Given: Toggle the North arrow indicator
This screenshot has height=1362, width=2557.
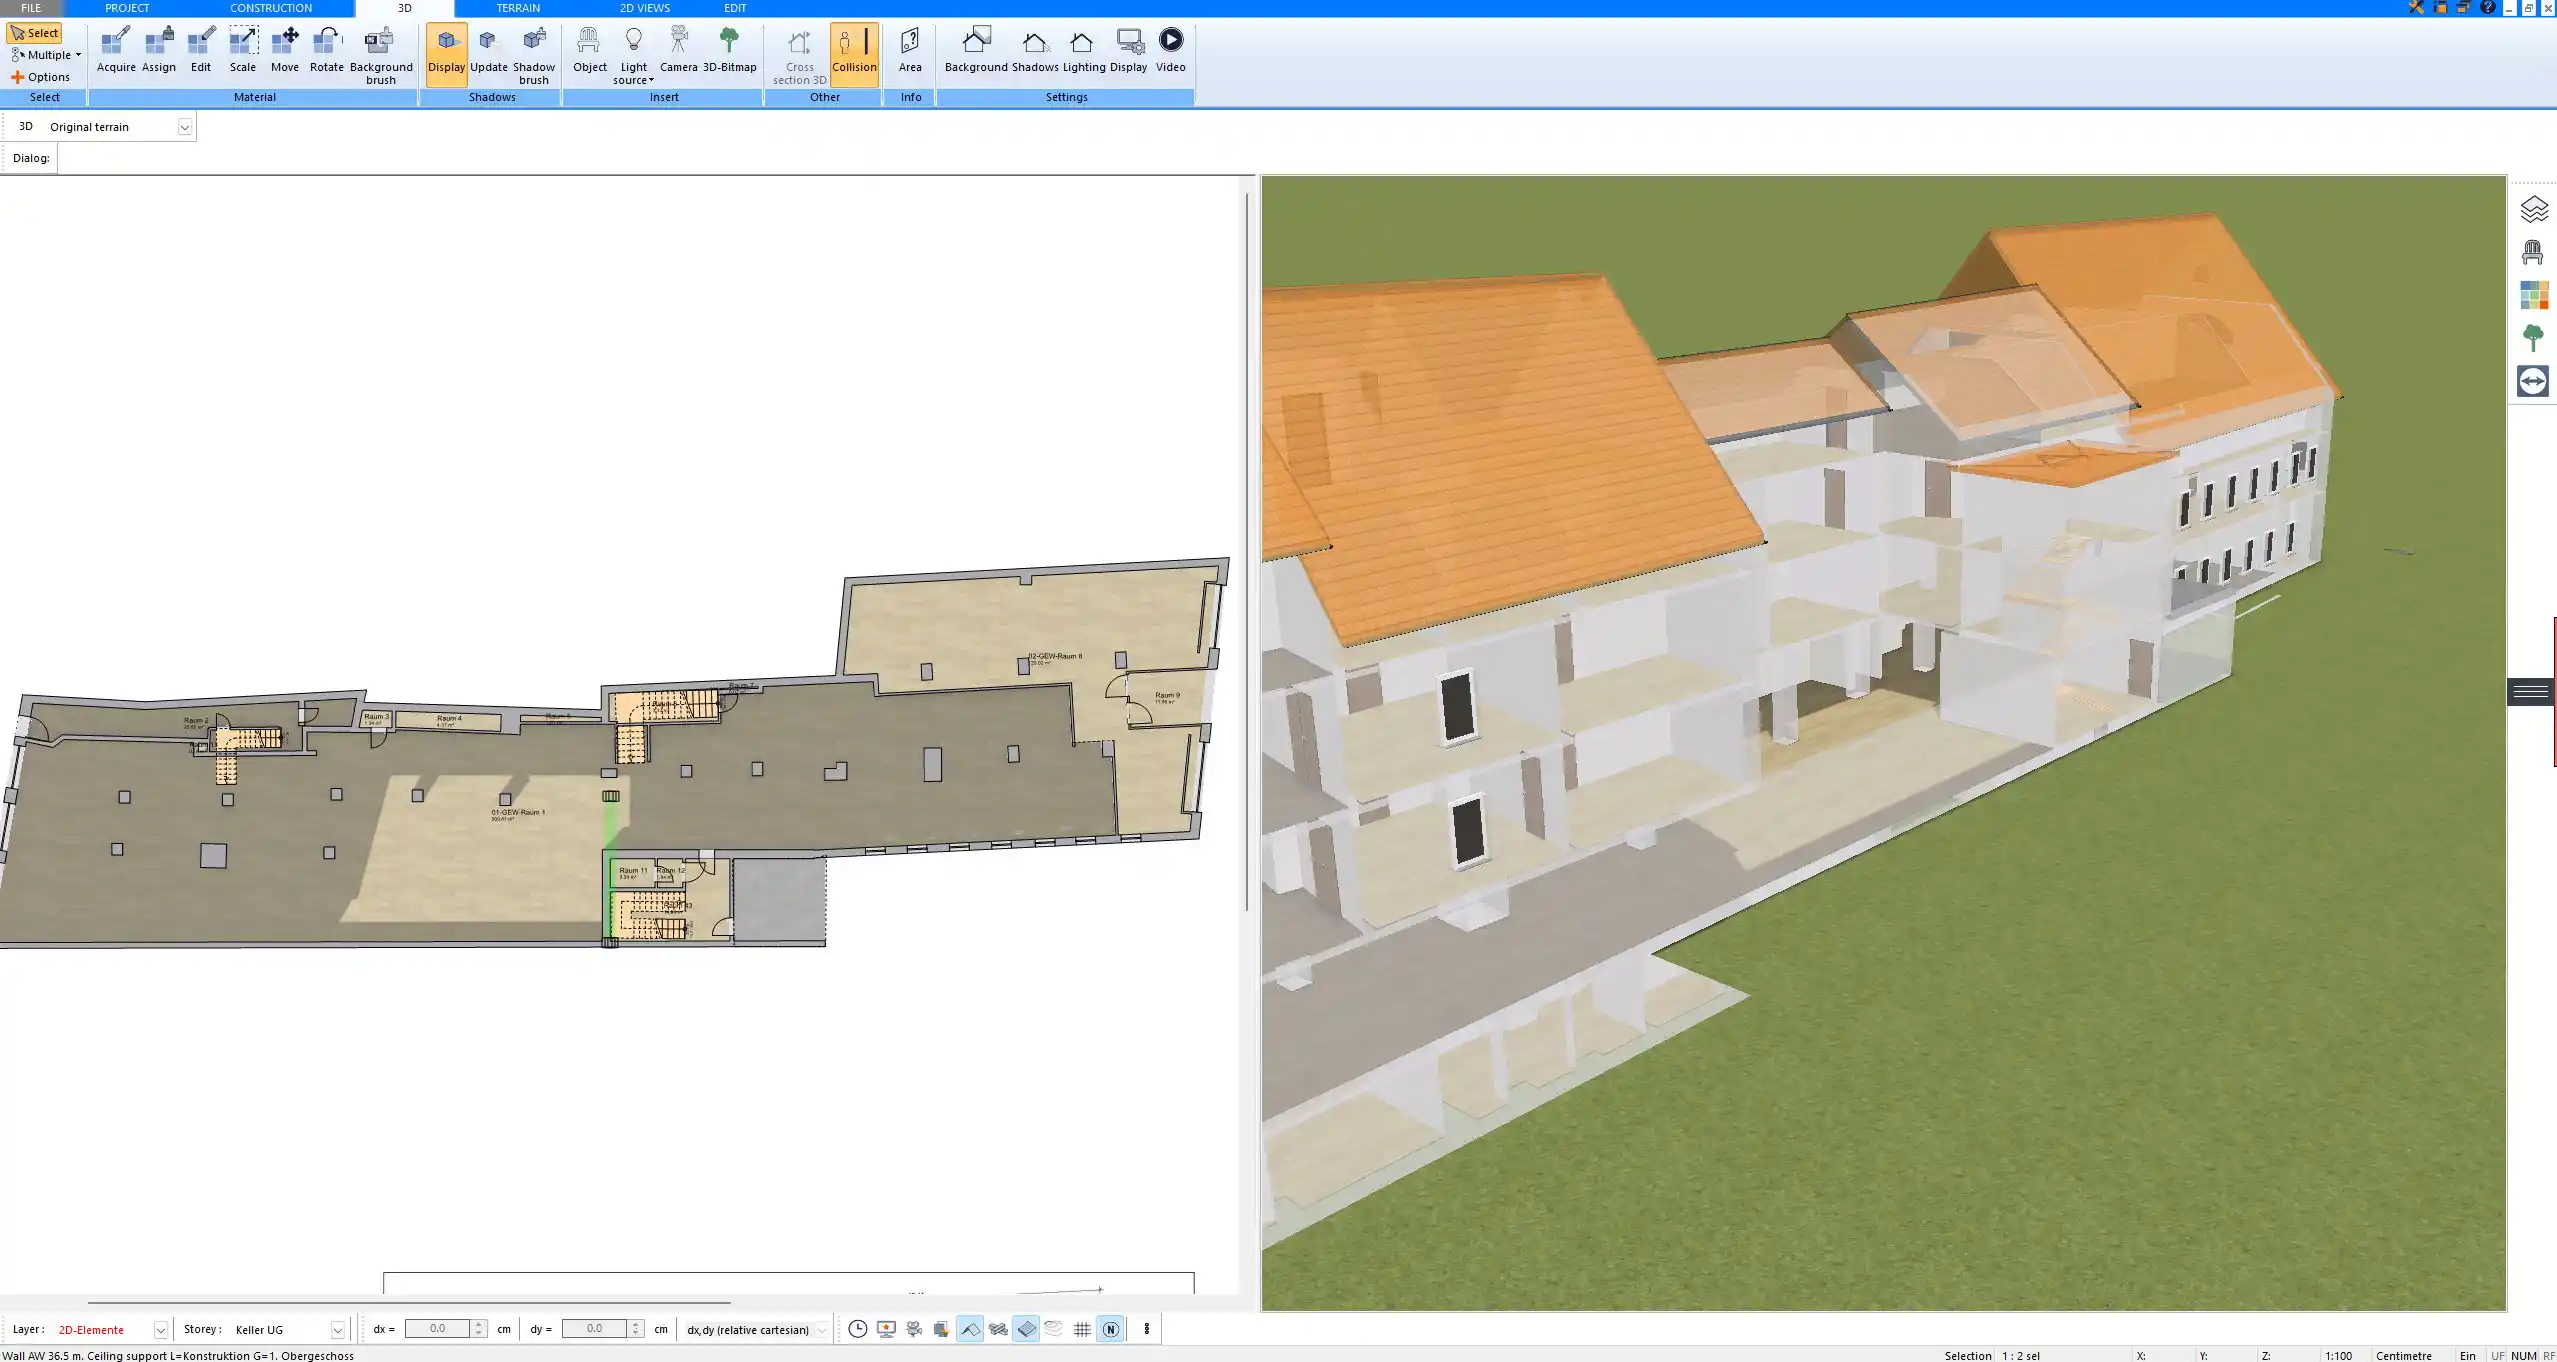Looking at the screenshot, I should coord(1109,1329).
